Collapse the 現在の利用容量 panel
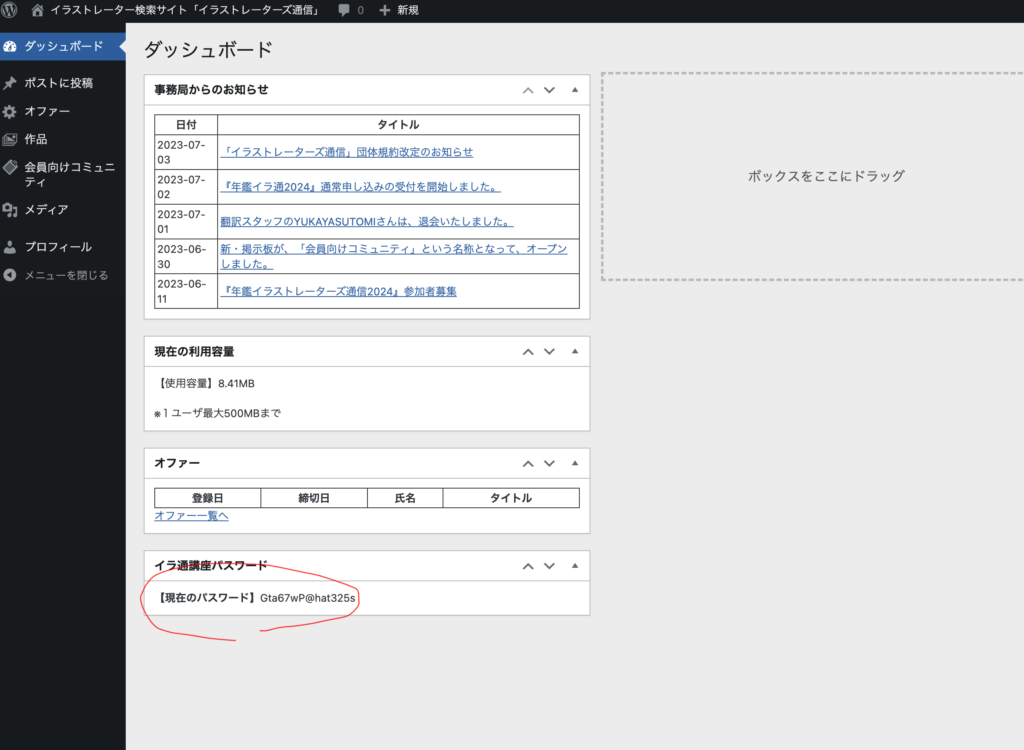The image size is (1024, 750). [575, 351]
